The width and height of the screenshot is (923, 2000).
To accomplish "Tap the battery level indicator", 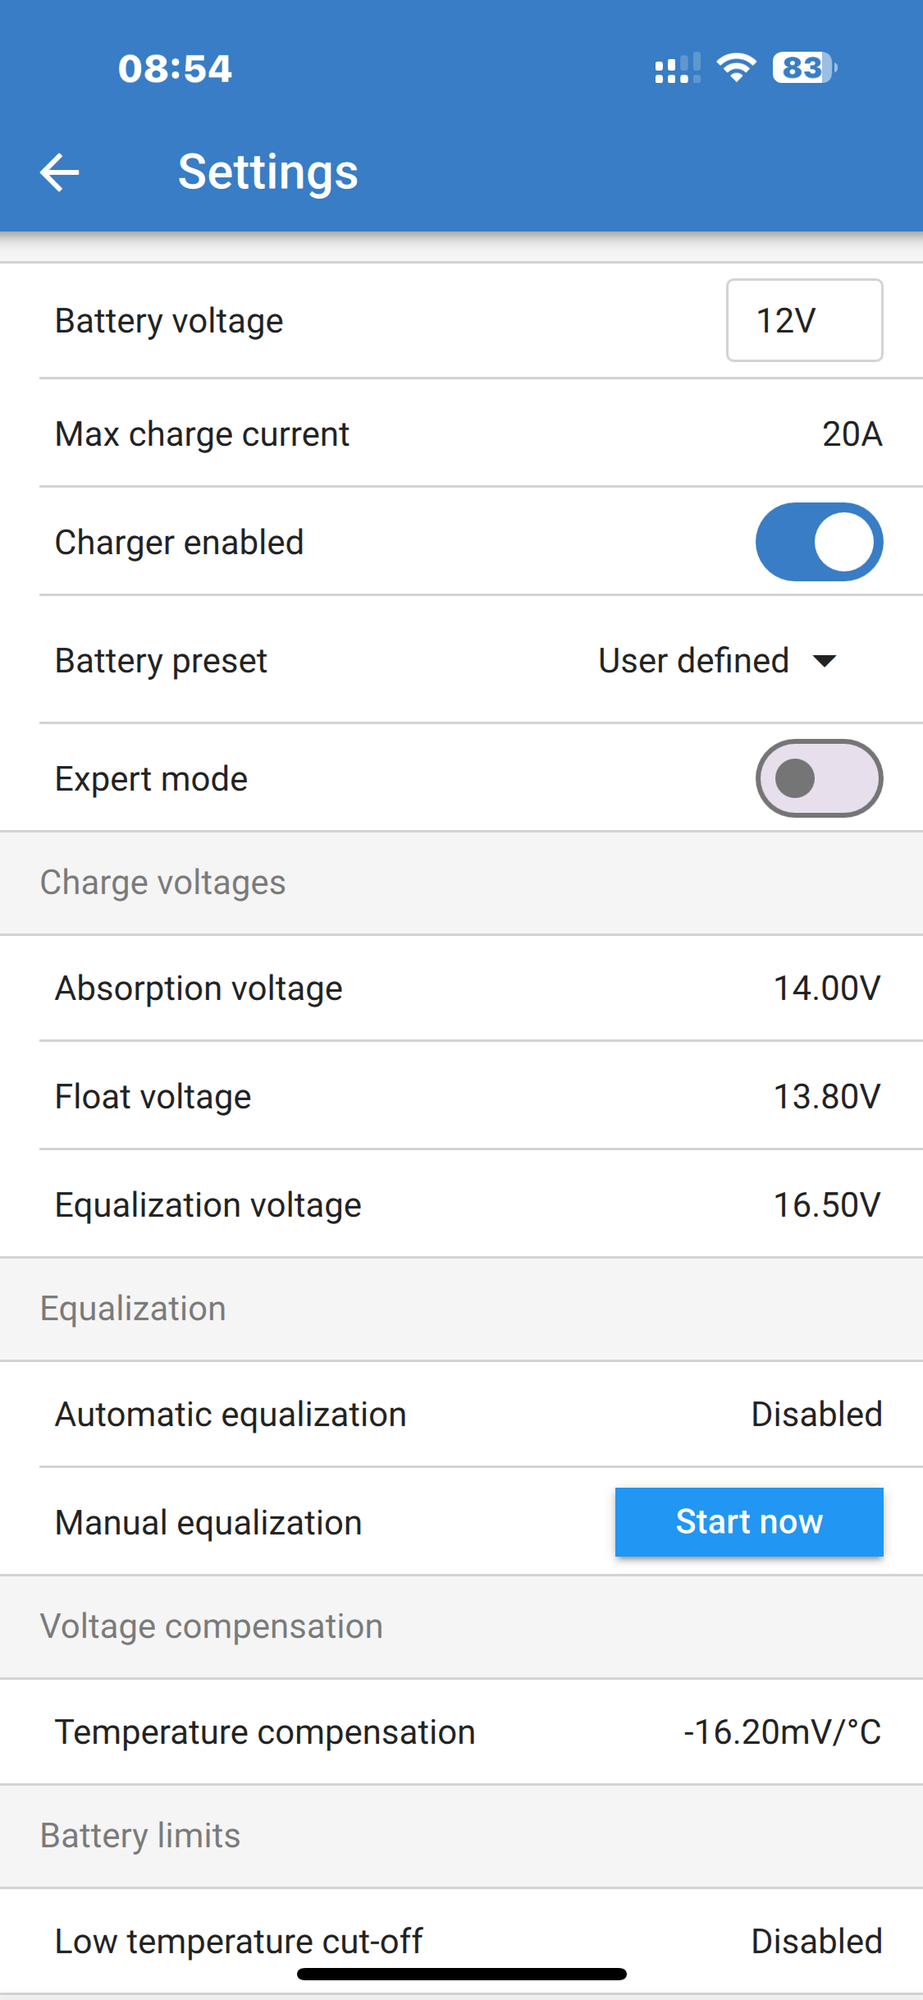I will tap(803, 68).
